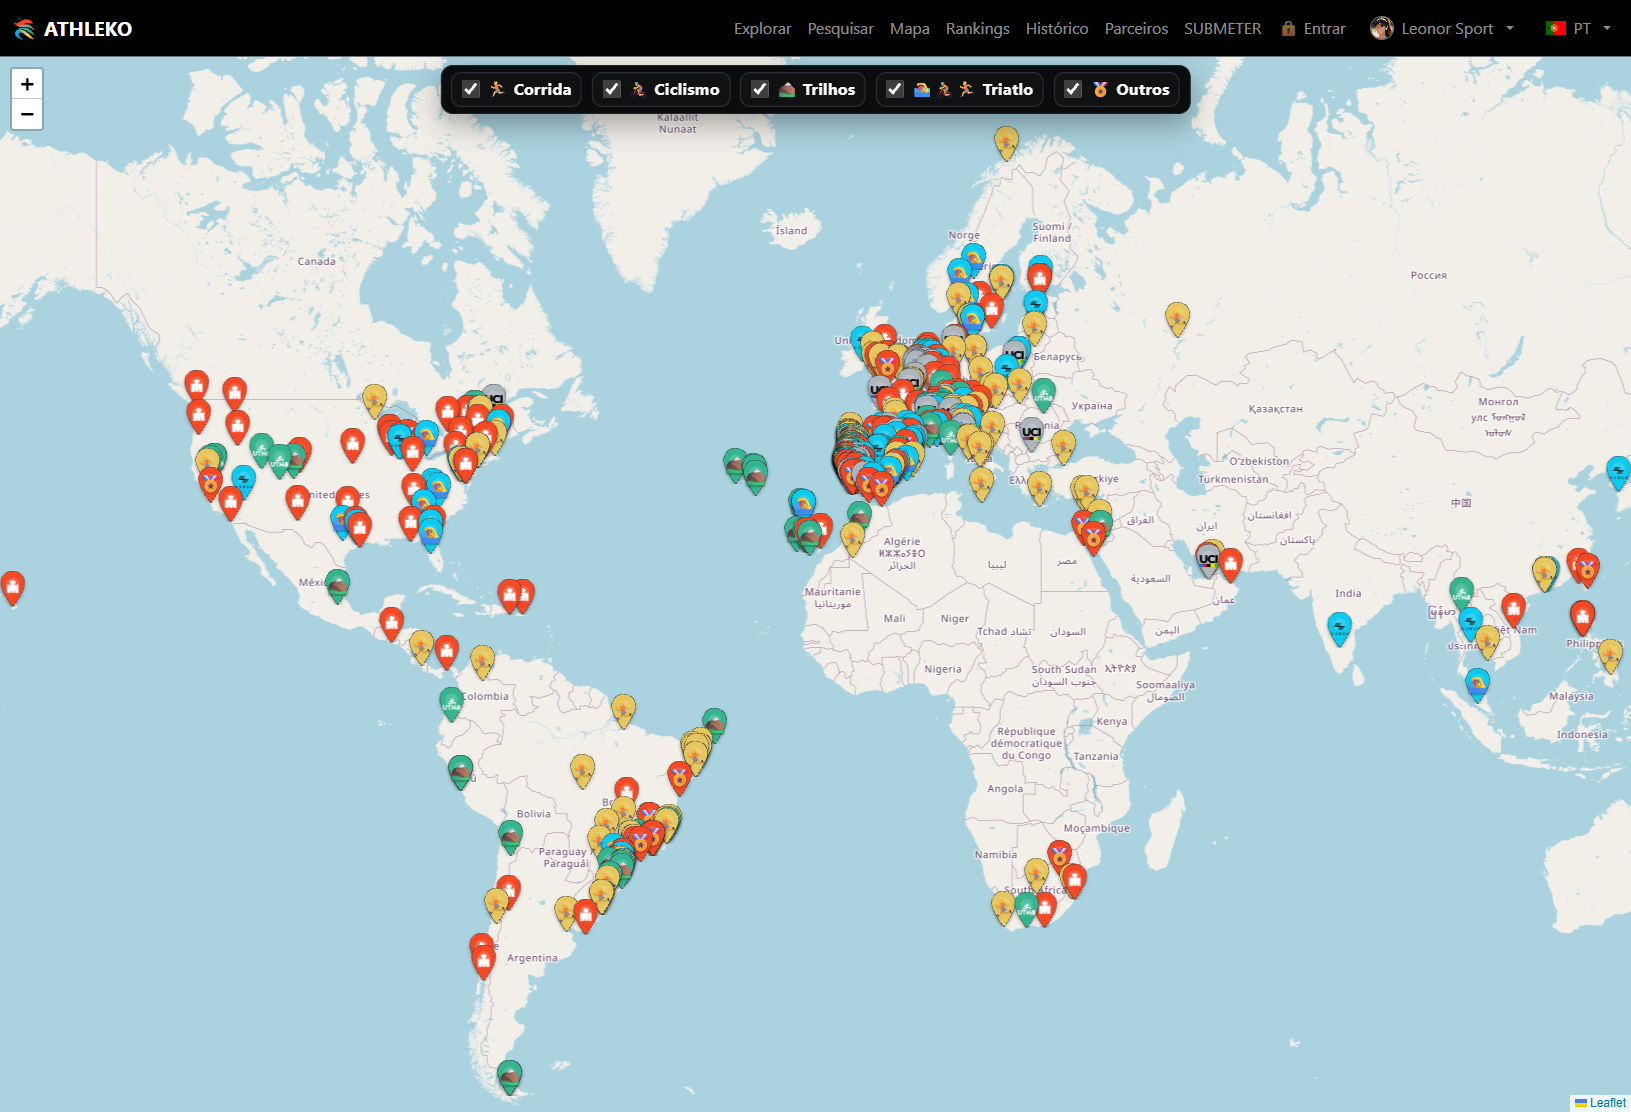This screenshot has height=1112, width=1631.
Task: Open the Rankings menu item
Action: pos(977,29)
